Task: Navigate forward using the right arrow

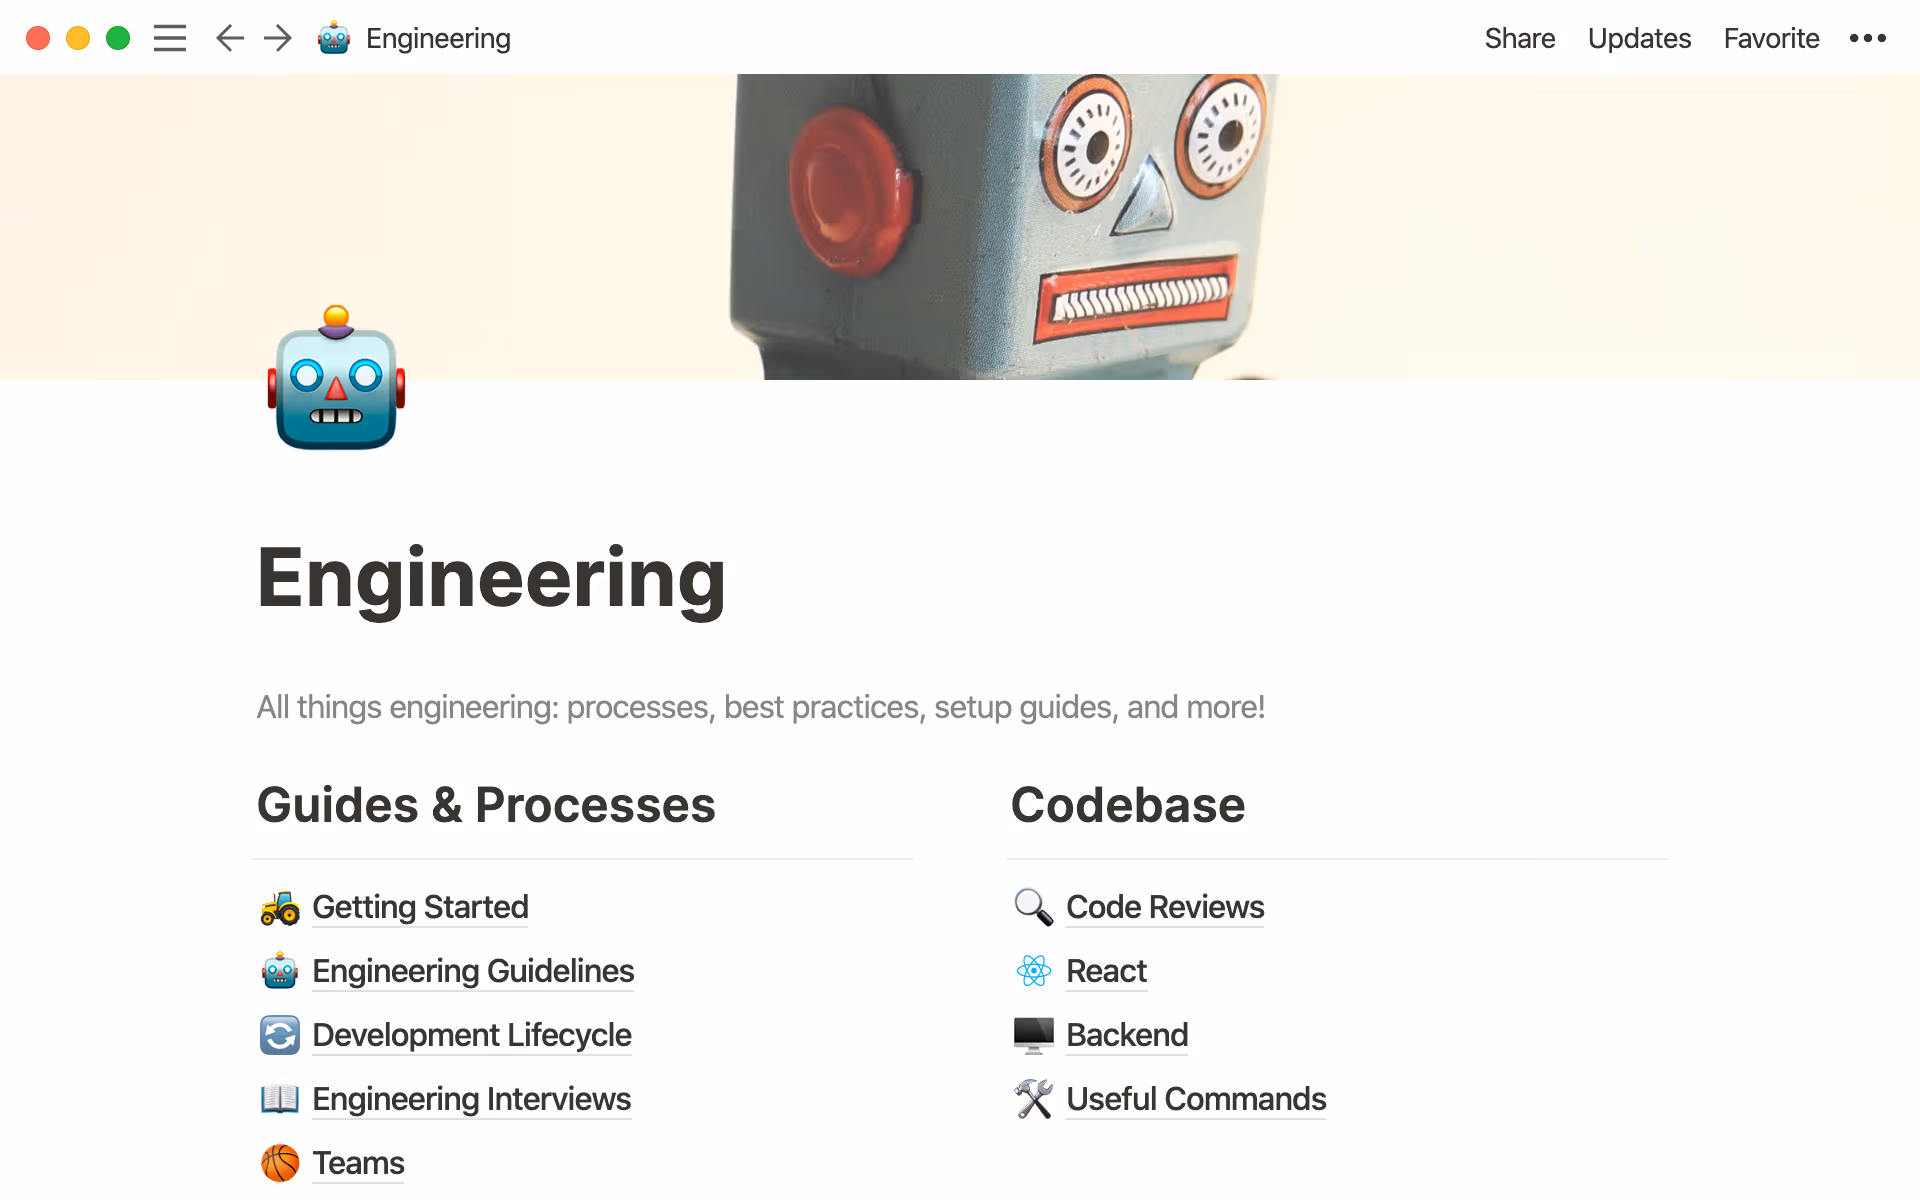Action: click(x=277, y=38)
